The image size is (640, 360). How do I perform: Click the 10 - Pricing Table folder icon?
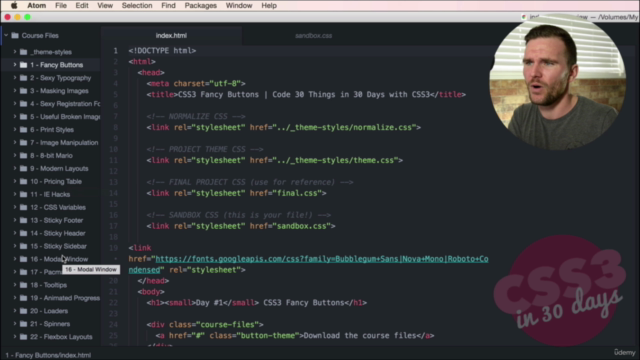(23, 181)
